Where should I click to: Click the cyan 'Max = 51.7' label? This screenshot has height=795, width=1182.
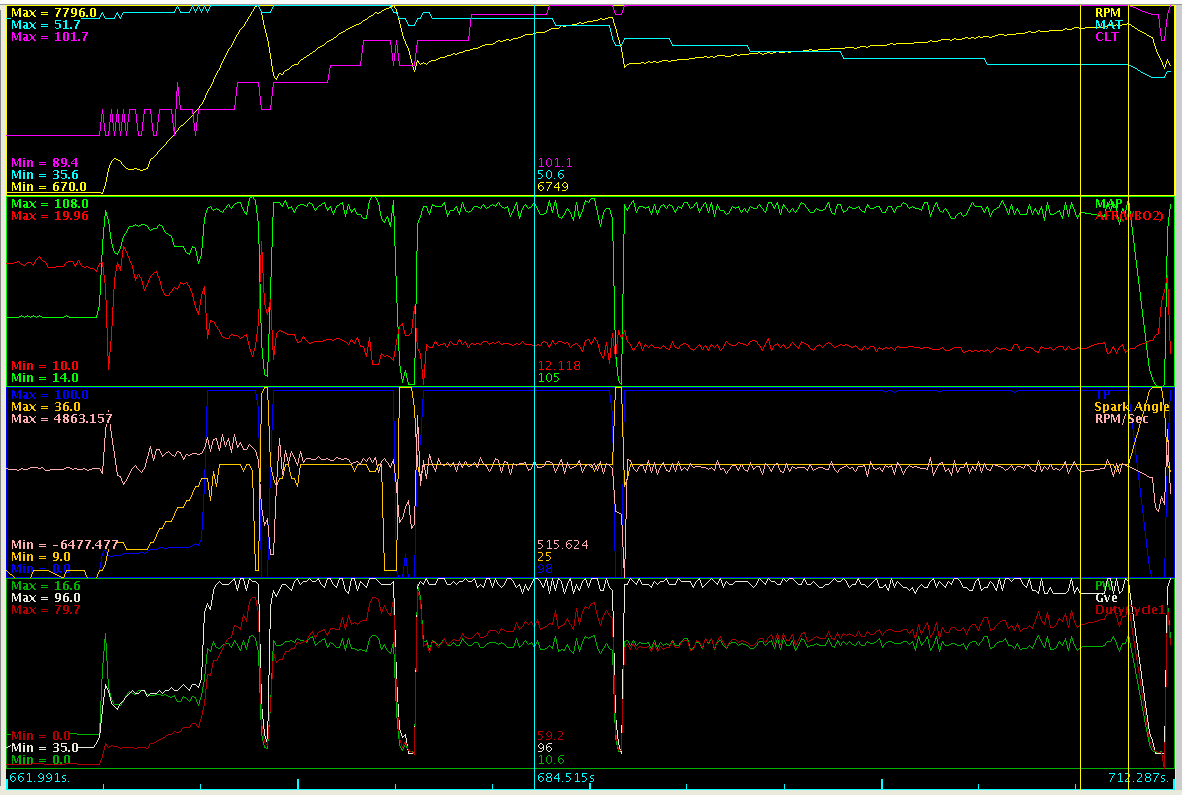45,25
